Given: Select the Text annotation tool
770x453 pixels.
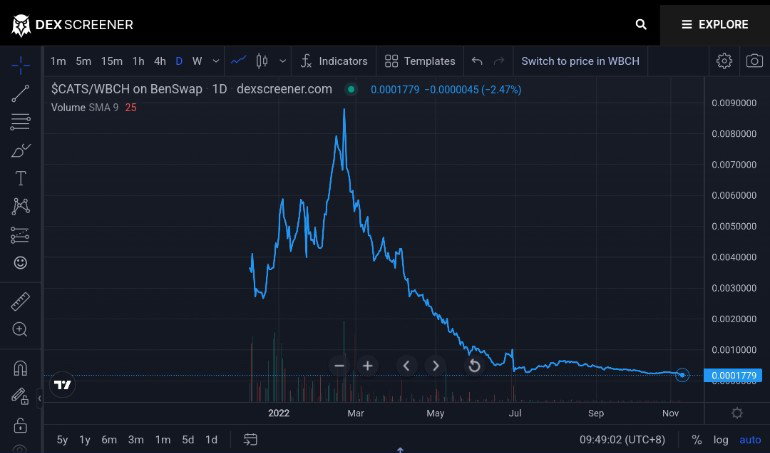Looking at the screenshot, I should point(20,178).
